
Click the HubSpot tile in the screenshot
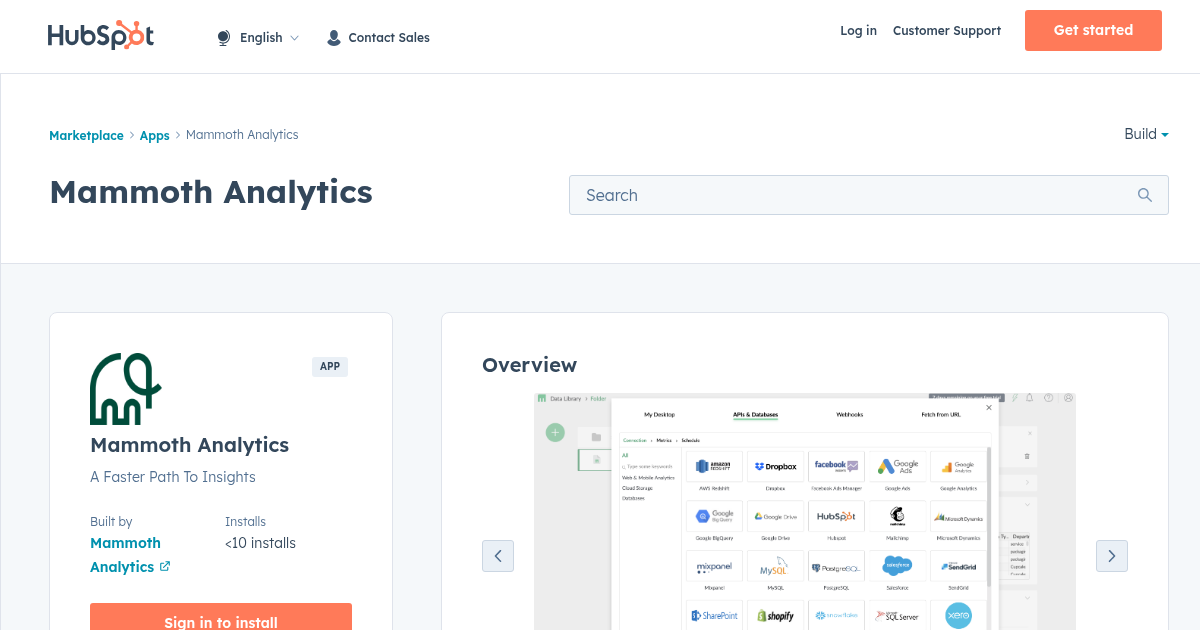[x=836, y=517]
